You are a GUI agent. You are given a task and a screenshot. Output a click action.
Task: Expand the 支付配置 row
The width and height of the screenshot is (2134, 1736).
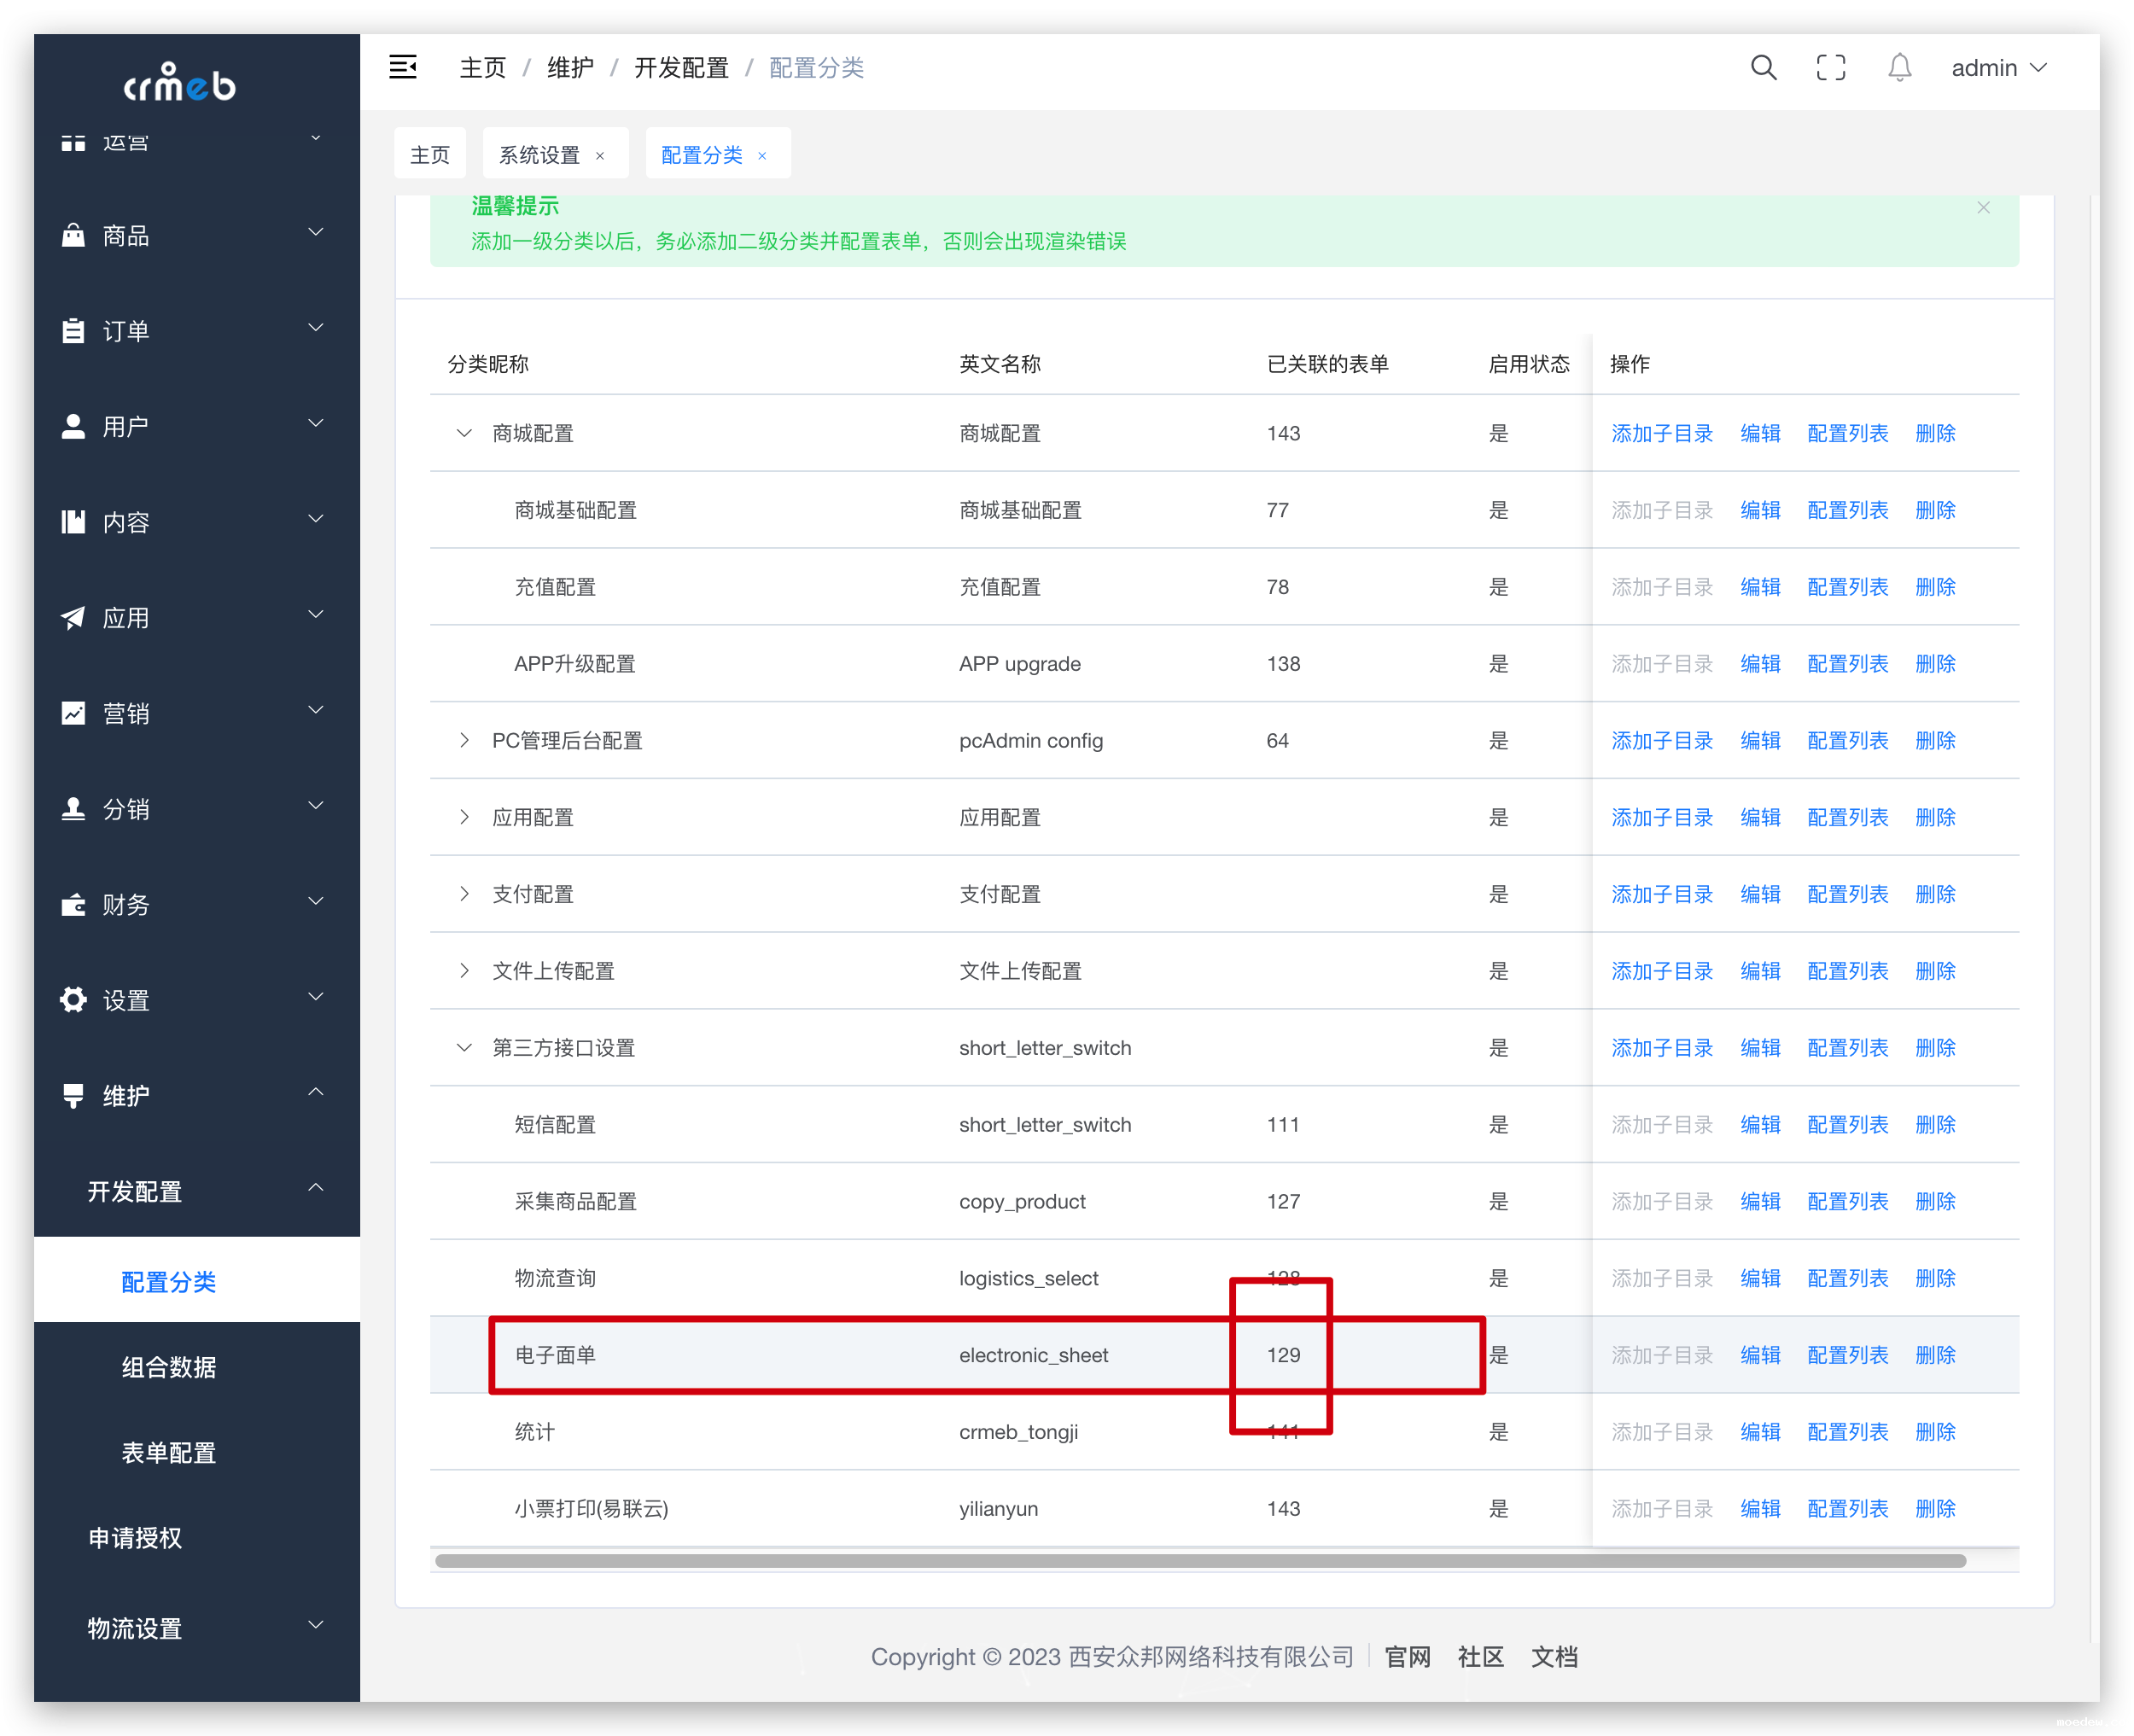coord(464,894)
